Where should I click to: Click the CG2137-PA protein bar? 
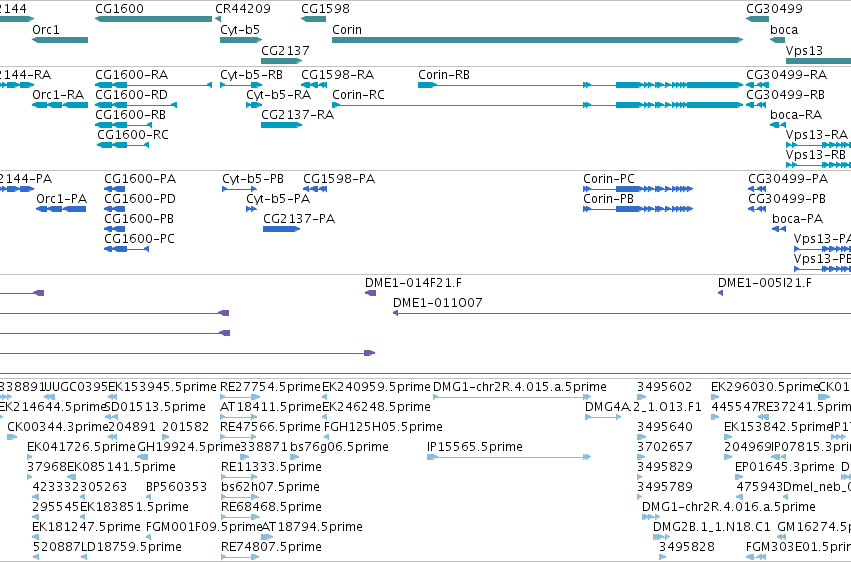282,229
